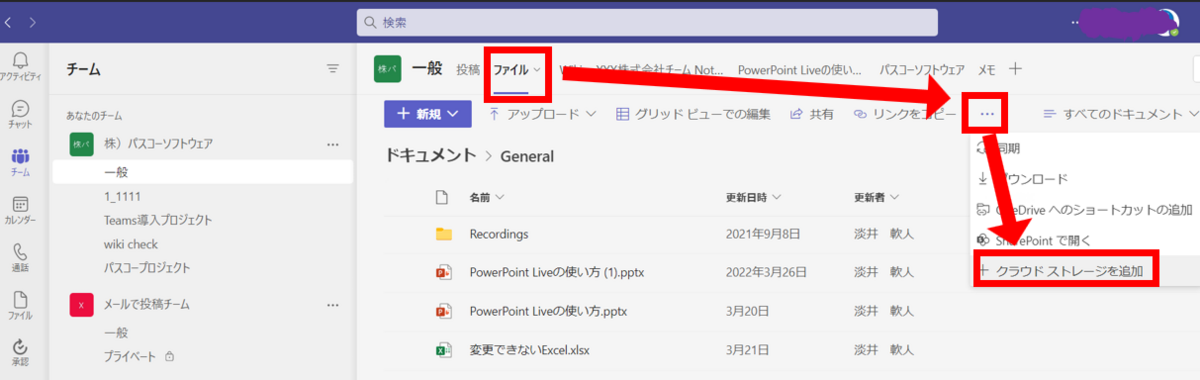Viewport: 1200px width, 380px height.
Task: Click グリッド ビューでの編集 button
Action: [693, 114]
